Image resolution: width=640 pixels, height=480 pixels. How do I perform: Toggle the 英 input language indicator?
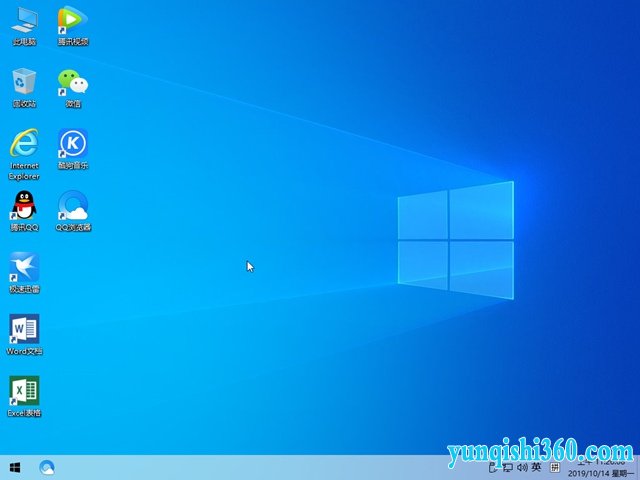(536, 467)
